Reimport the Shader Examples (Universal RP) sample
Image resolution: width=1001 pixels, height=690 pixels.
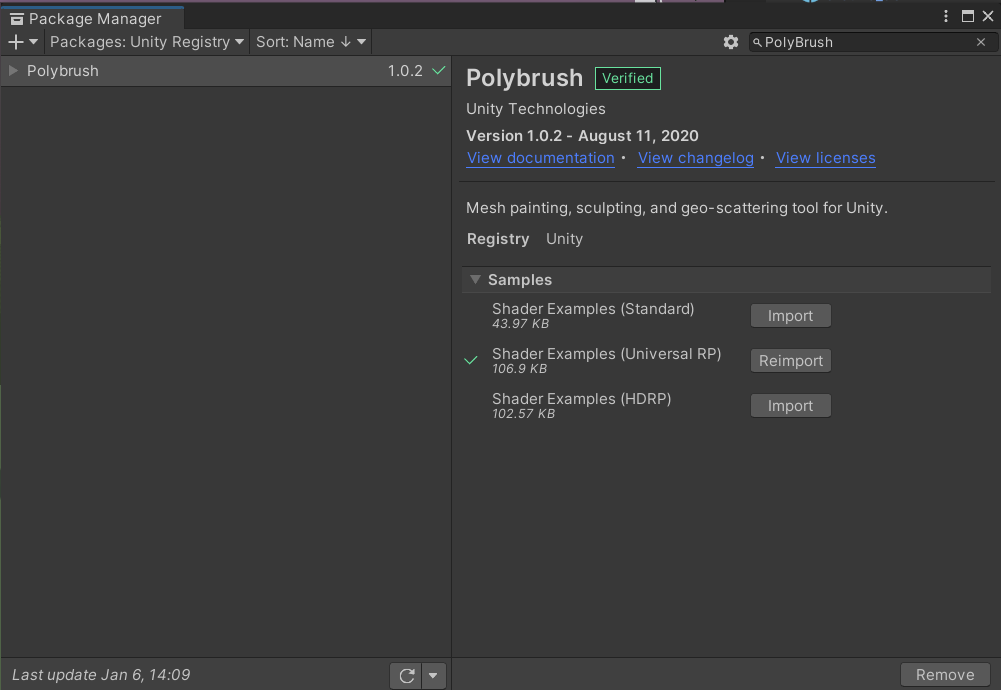point(790,360)
